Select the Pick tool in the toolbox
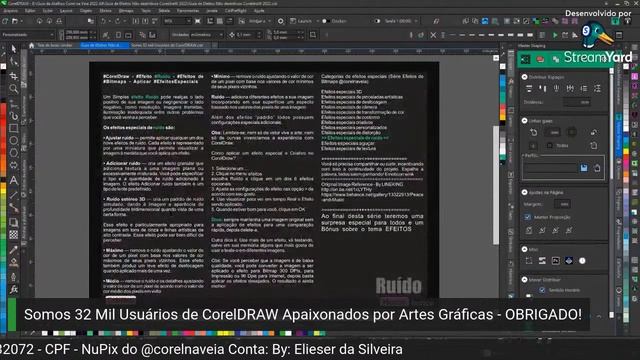The height and width of the screenshot is (360, 640). [14, 49]
